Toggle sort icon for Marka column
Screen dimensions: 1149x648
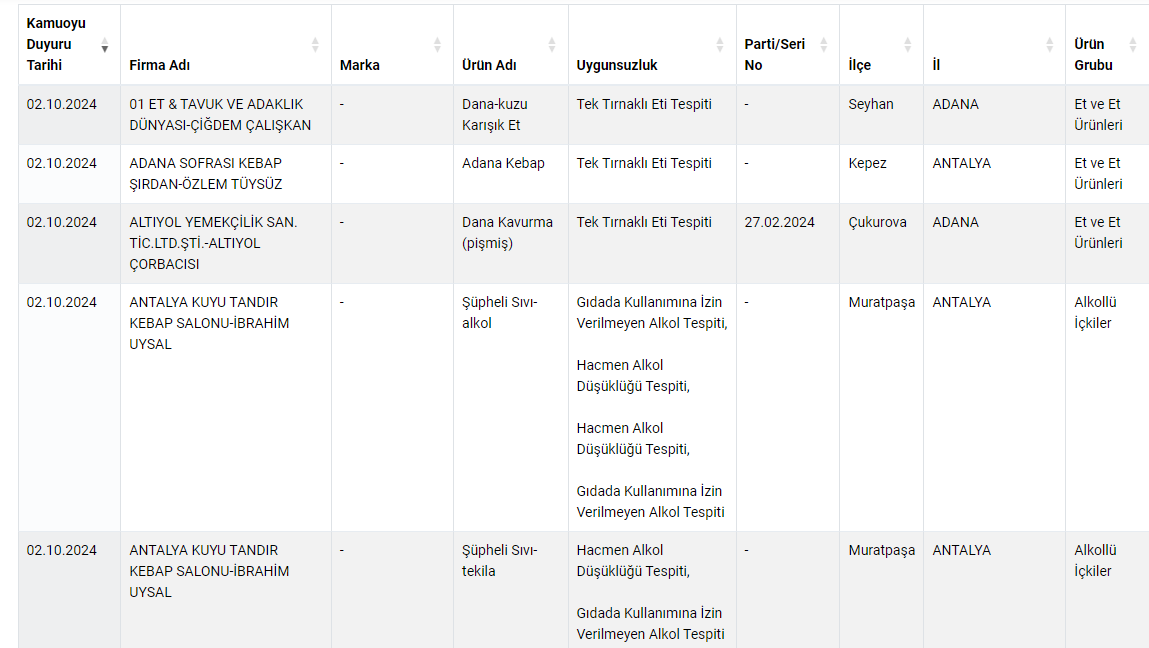[x=437, y=45]
